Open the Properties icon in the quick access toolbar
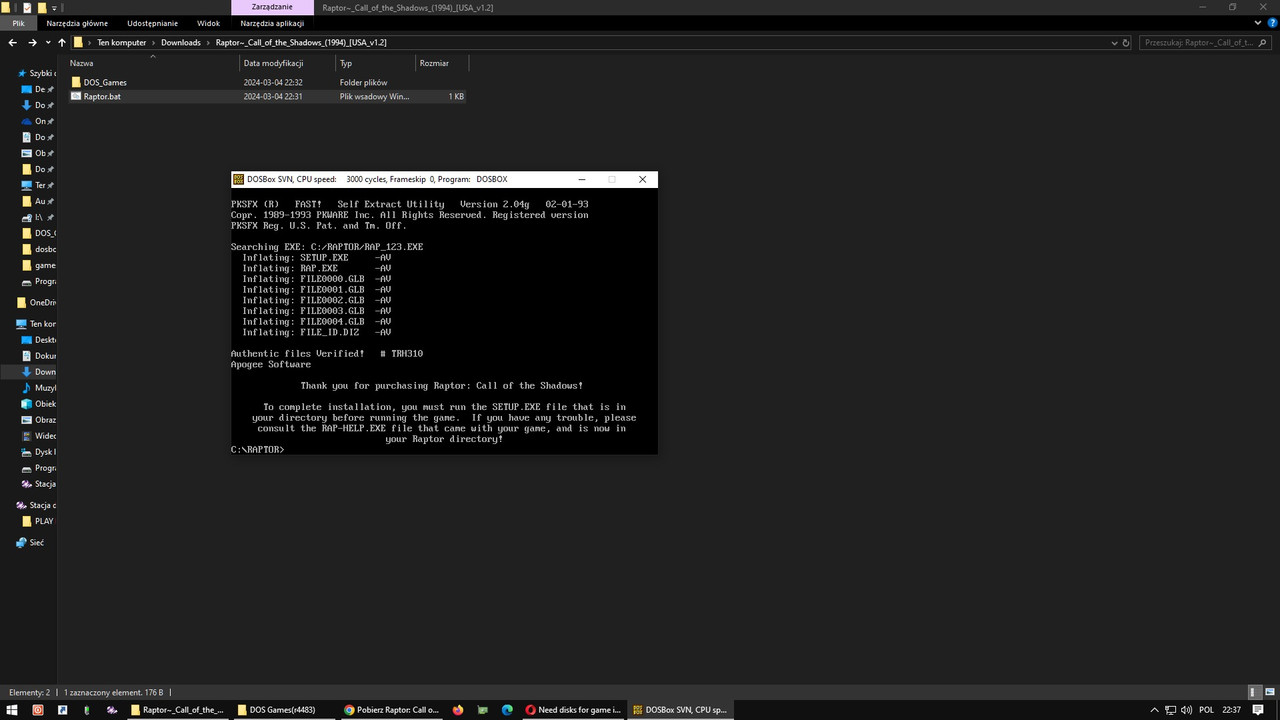 [x=26, y=7]
